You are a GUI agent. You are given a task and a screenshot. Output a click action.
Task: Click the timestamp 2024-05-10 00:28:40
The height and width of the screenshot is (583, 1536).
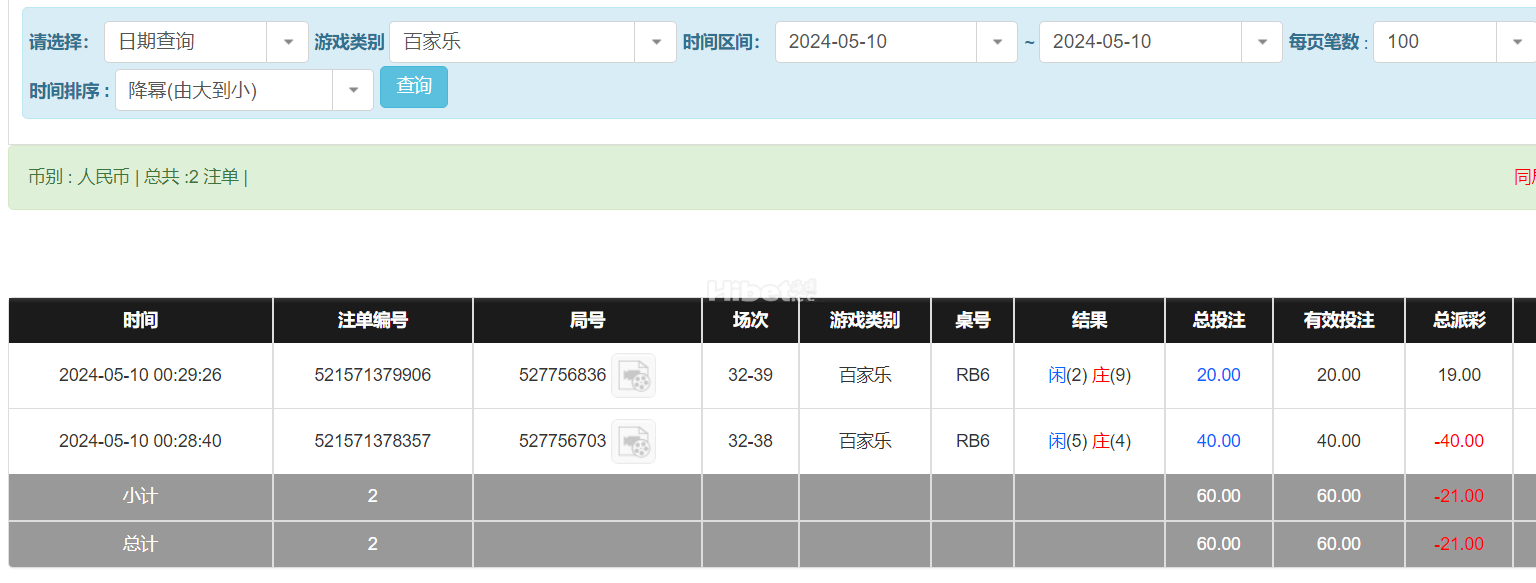click(x=141, y=441)
